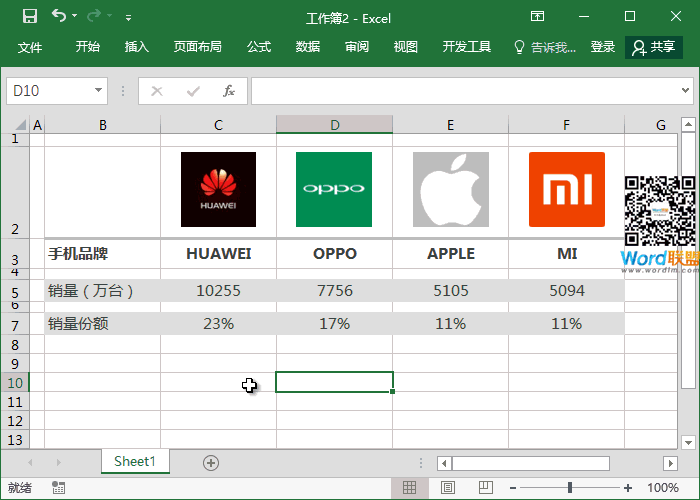Select the OPPO brand name cell
This screenshot has height=500, width=700.
[334, 254]
